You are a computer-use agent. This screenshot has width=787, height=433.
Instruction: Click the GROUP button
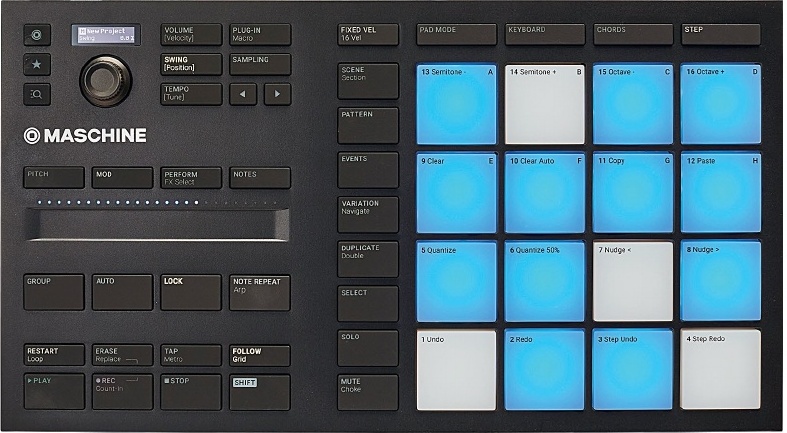[54, 293]
